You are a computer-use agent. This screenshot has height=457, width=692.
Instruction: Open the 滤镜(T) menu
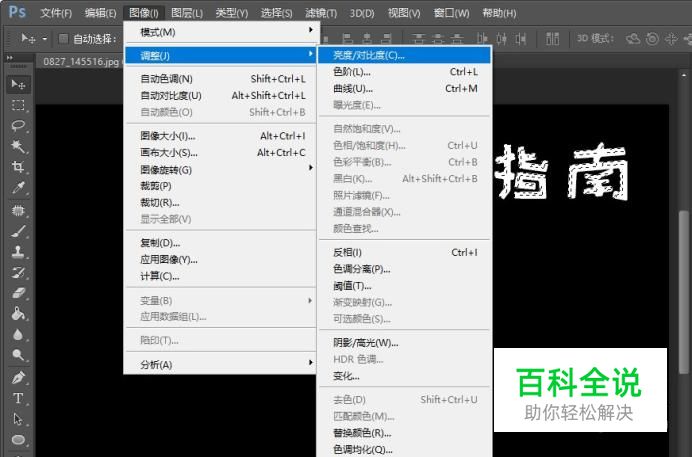click(x=321, y=13)
